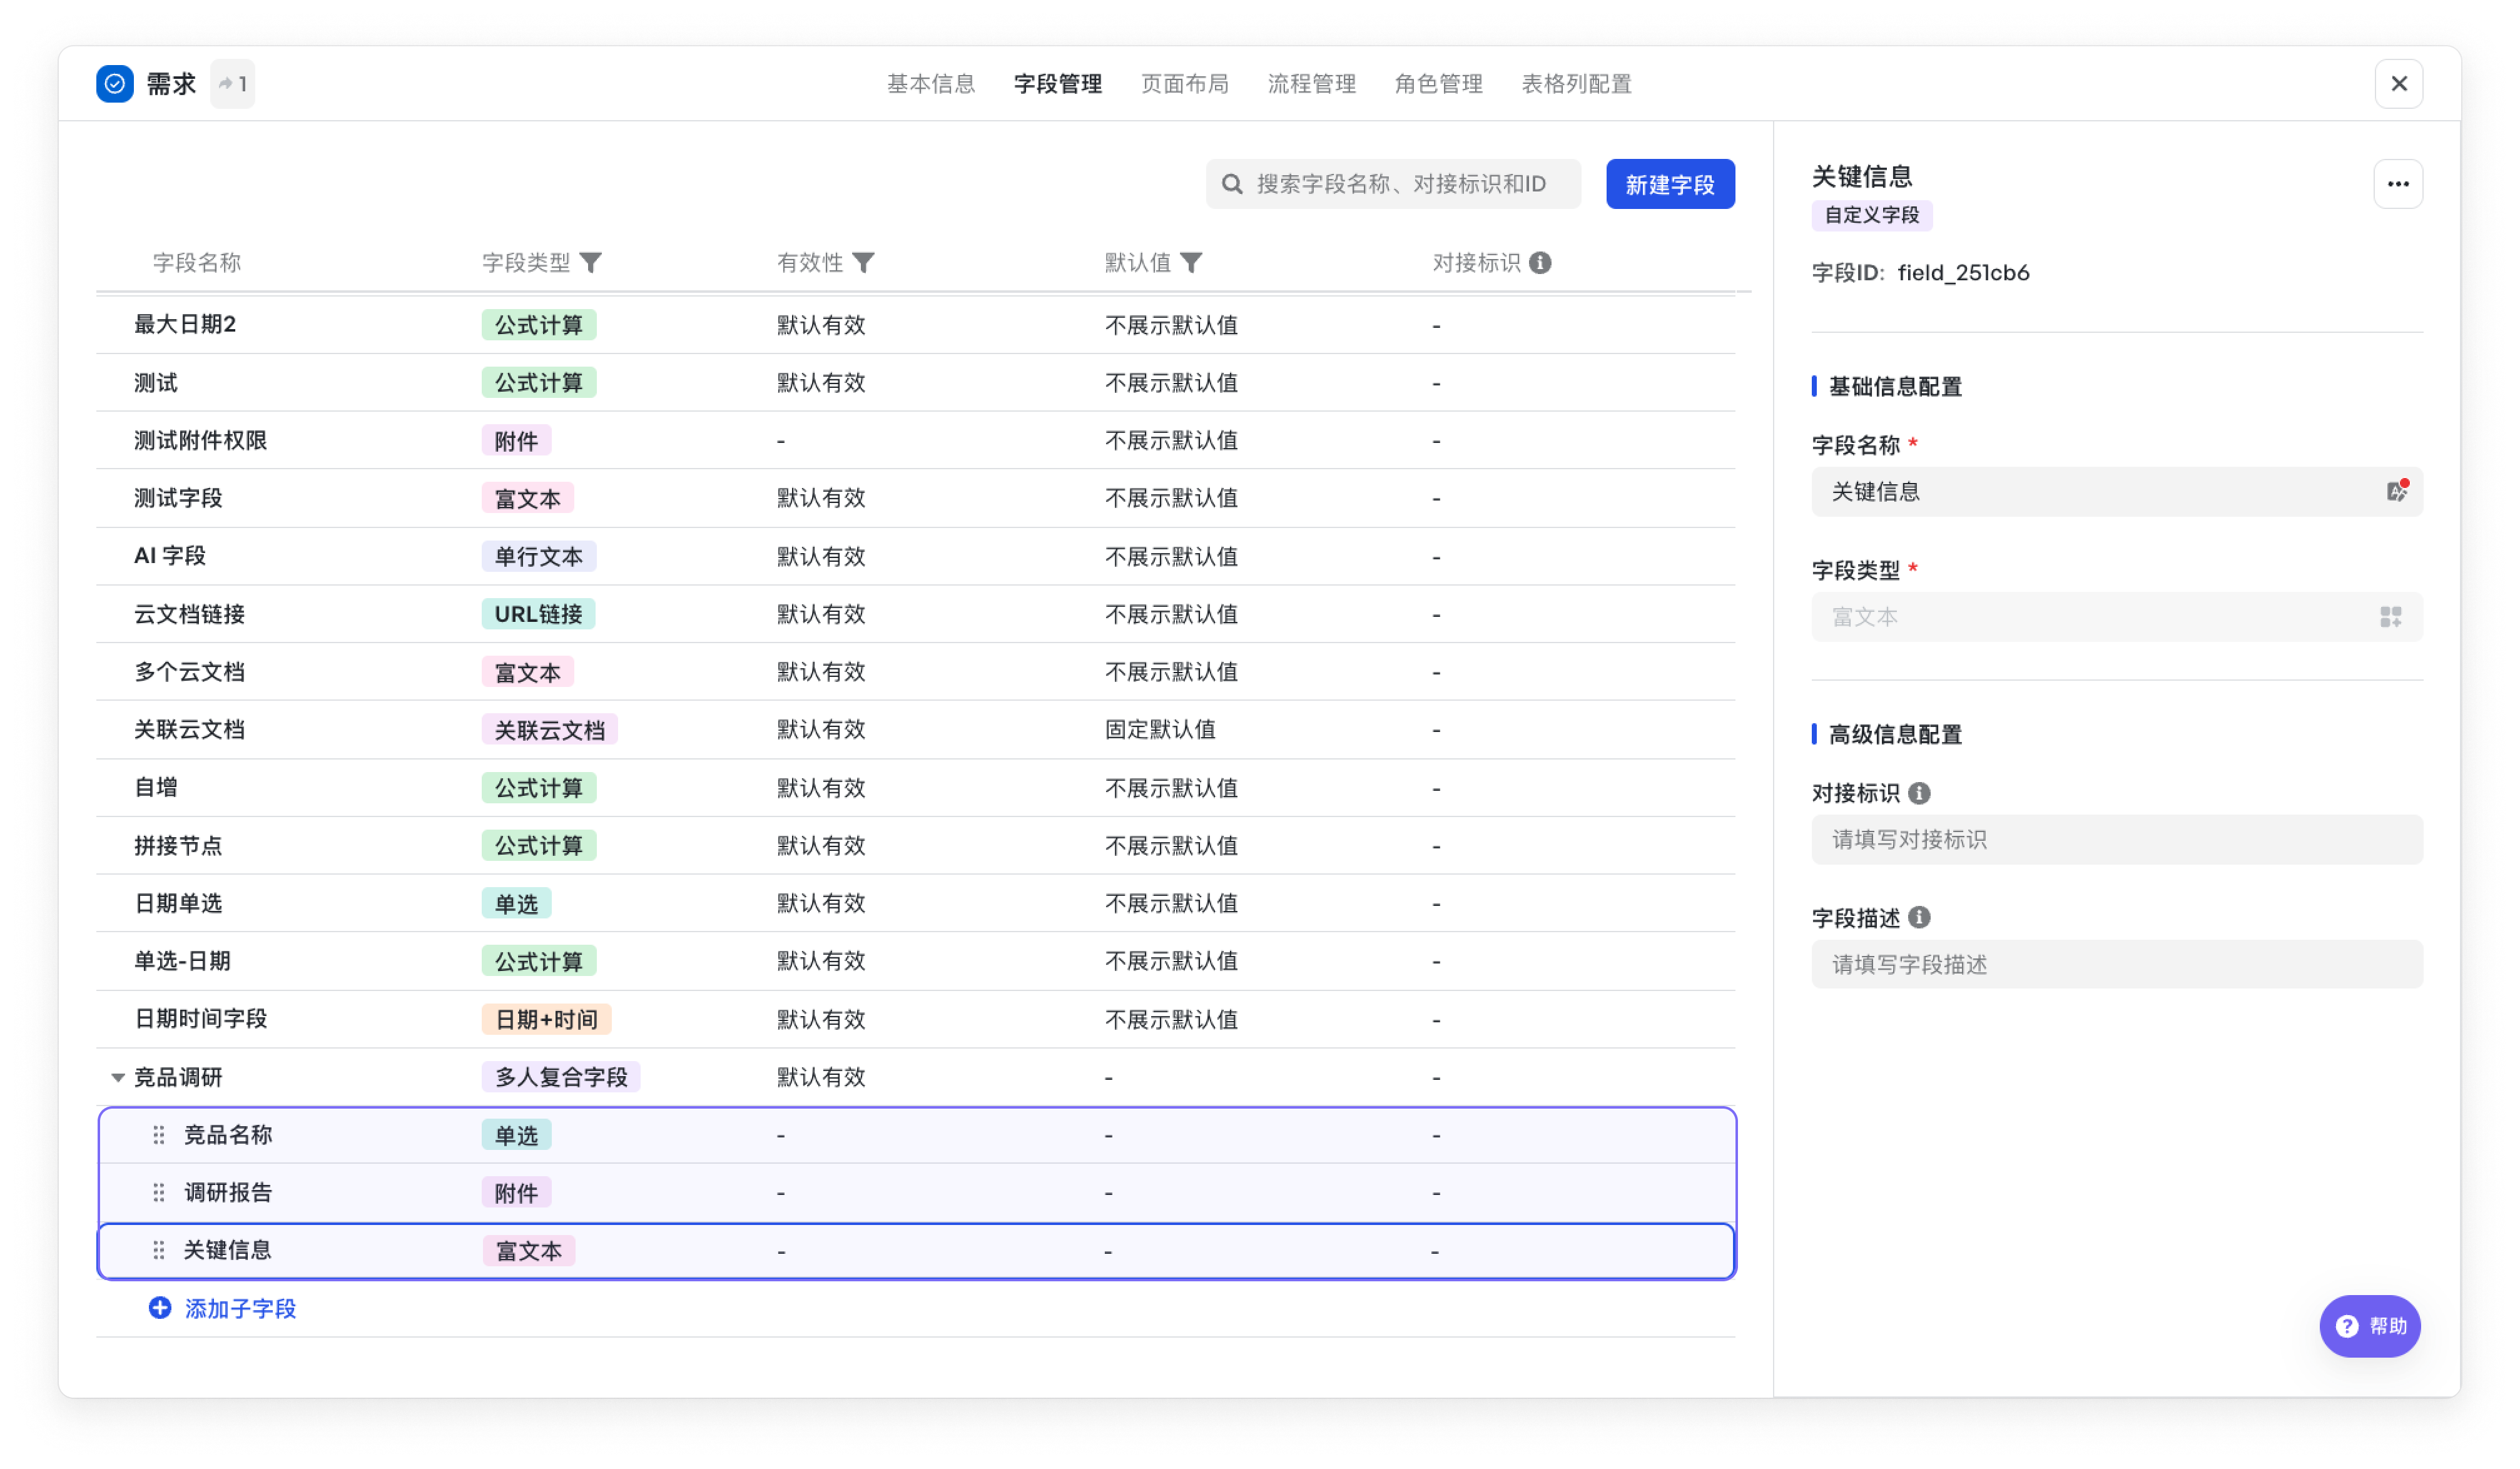Click the field ID field_251cb6
The width and height of the screenshot is (2520, 1469).
[1963, 273]
